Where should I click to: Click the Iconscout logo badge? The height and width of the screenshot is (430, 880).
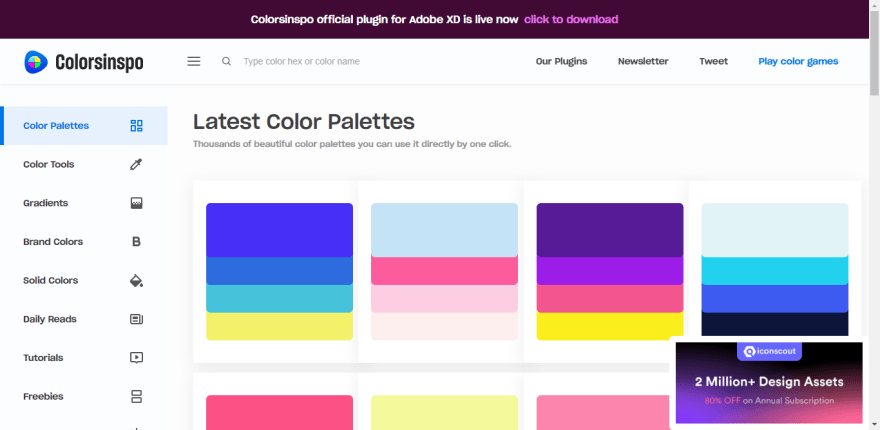pos(769,351)
